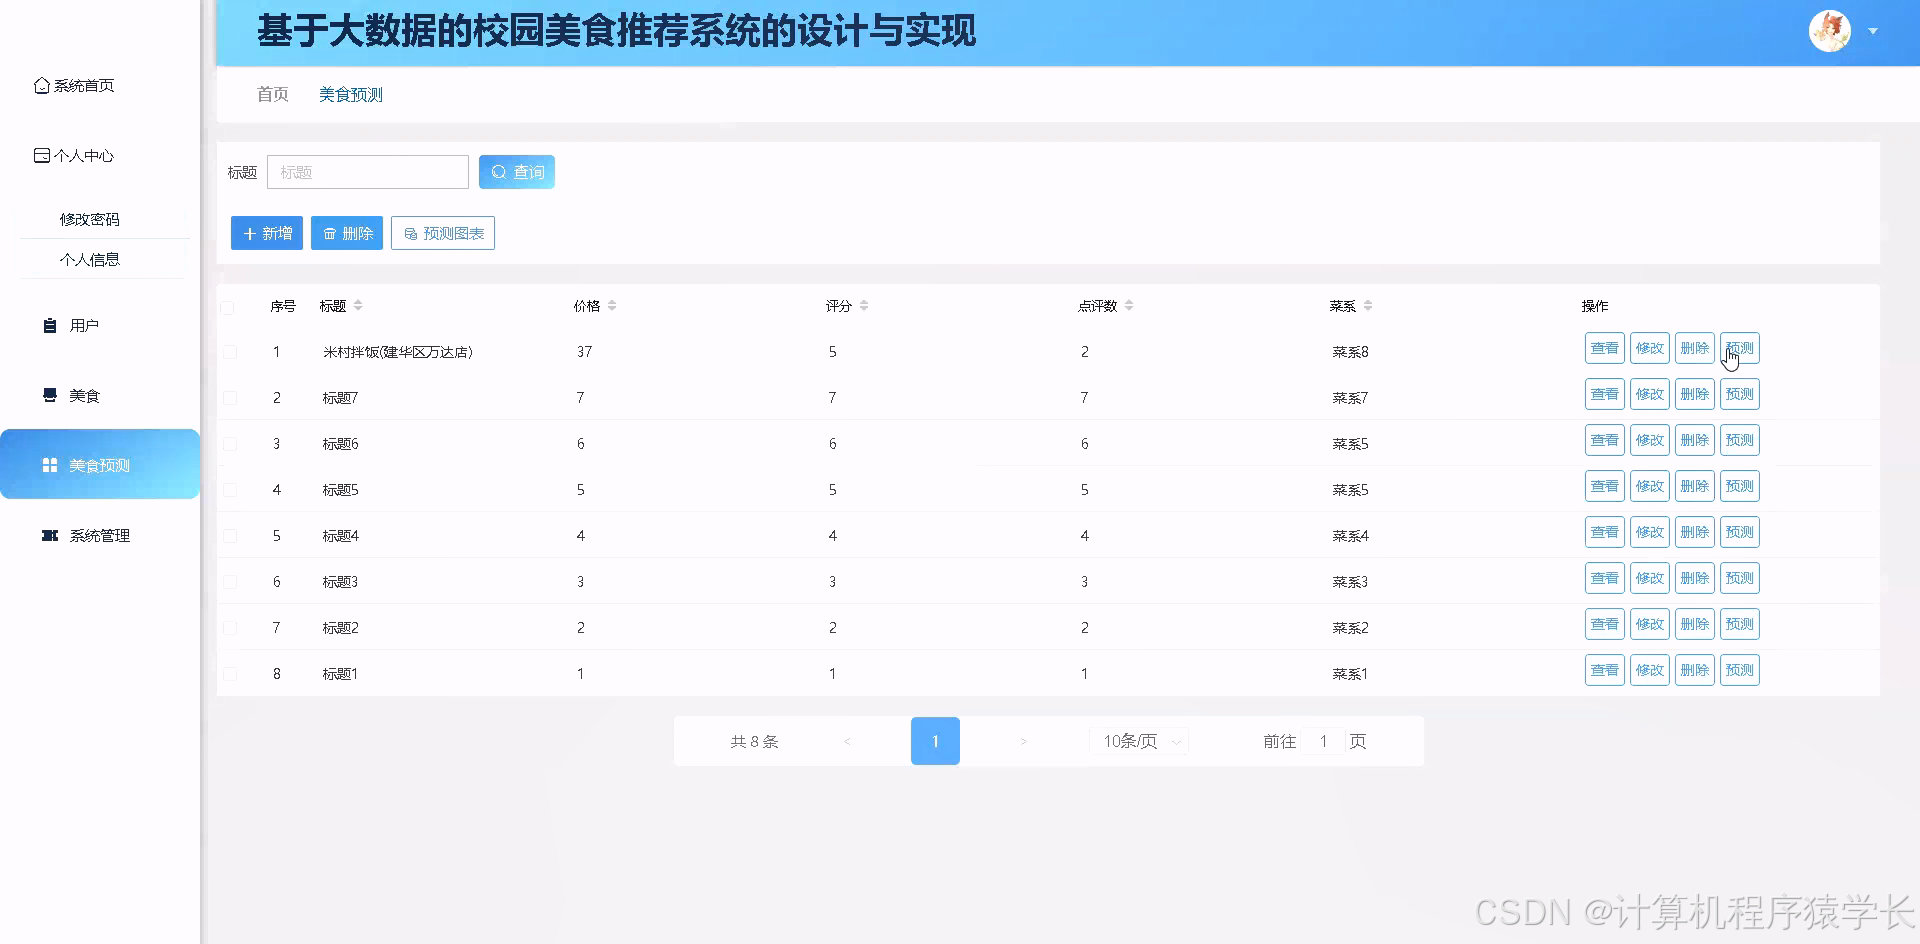
Task: Open the 美食 section in sidebar
Action: pos(85,395)
